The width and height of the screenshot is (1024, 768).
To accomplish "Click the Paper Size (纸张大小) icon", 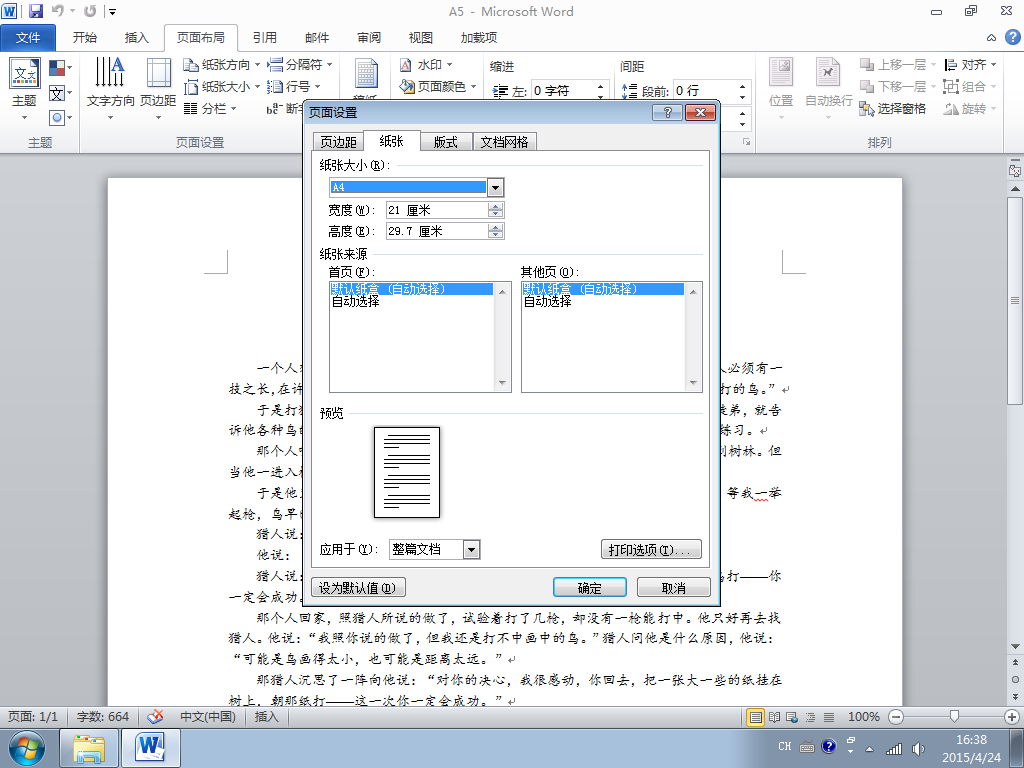I will pyautogui.click(x=190, y=86).
